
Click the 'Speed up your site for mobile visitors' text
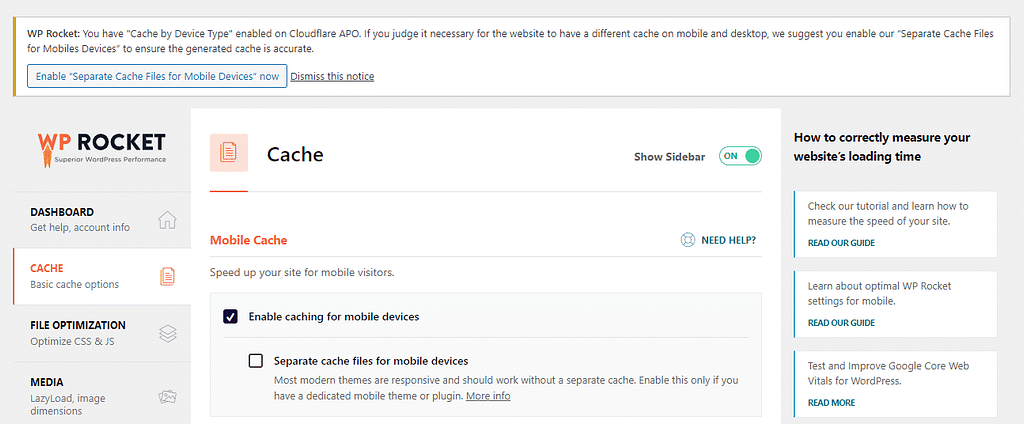click(302, 273)
